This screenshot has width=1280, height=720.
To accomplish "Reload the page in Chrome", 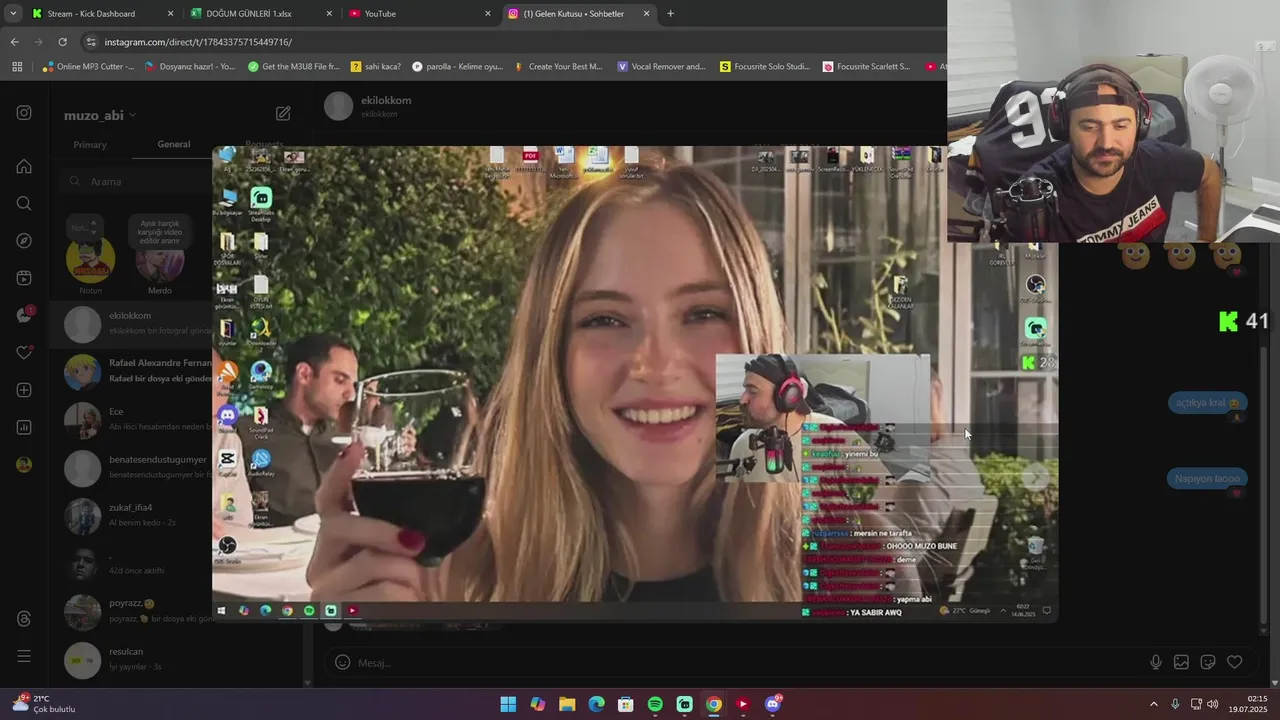I will 62,42.
